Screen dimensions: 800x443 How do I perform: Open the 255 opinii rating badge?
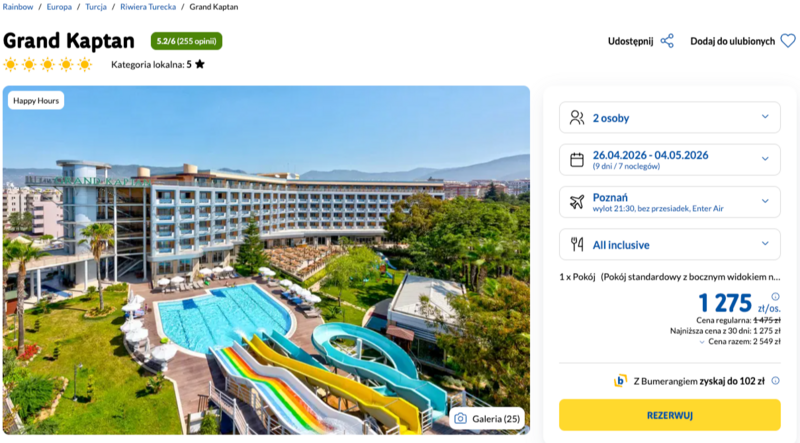(x=186, y=41)
